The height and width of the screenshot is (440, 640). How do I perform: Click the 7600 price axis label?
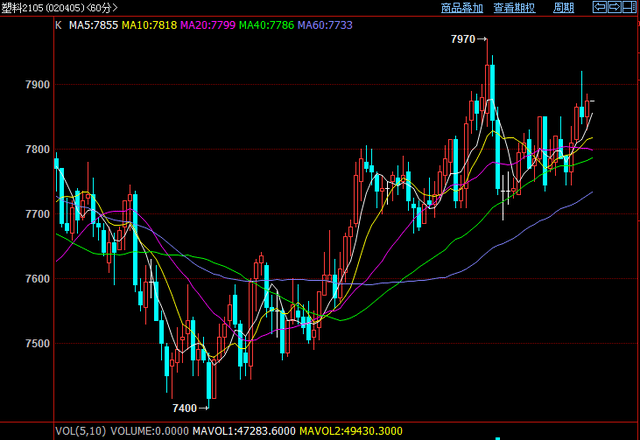(x=37, y=279)
